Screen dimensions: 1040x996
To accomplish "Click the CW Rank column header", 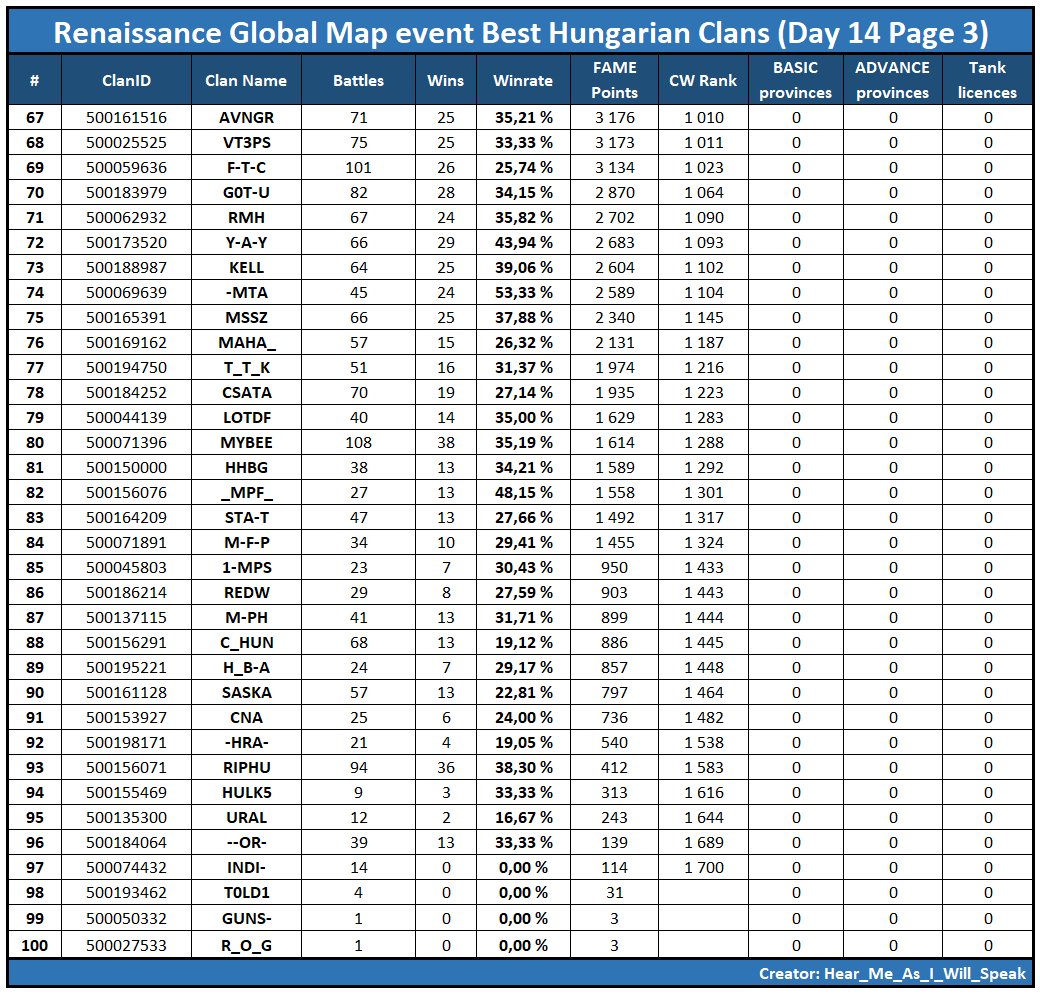I will point(703,80).
